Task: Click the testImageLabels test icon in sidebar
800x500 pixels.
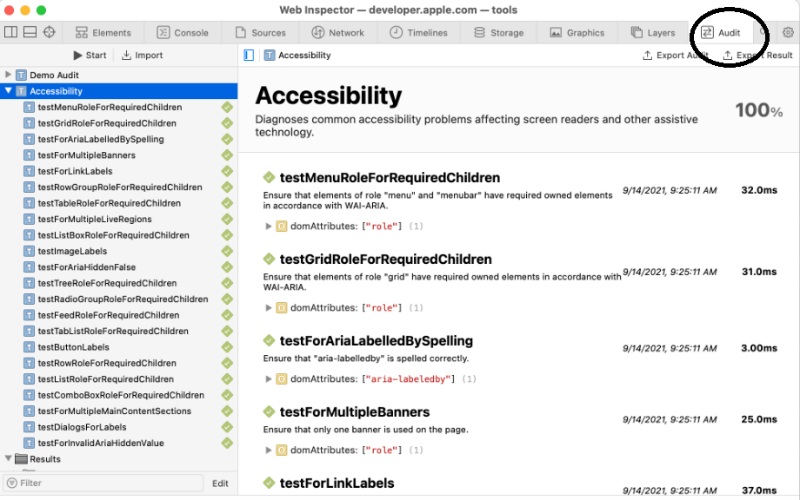Action: tap(29, 251)
